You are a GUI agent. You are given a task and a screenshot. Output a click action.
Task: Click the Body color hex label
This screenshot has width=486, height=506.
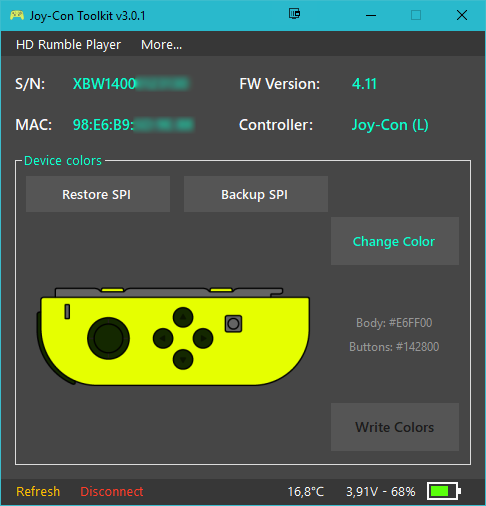coord(394,323)
